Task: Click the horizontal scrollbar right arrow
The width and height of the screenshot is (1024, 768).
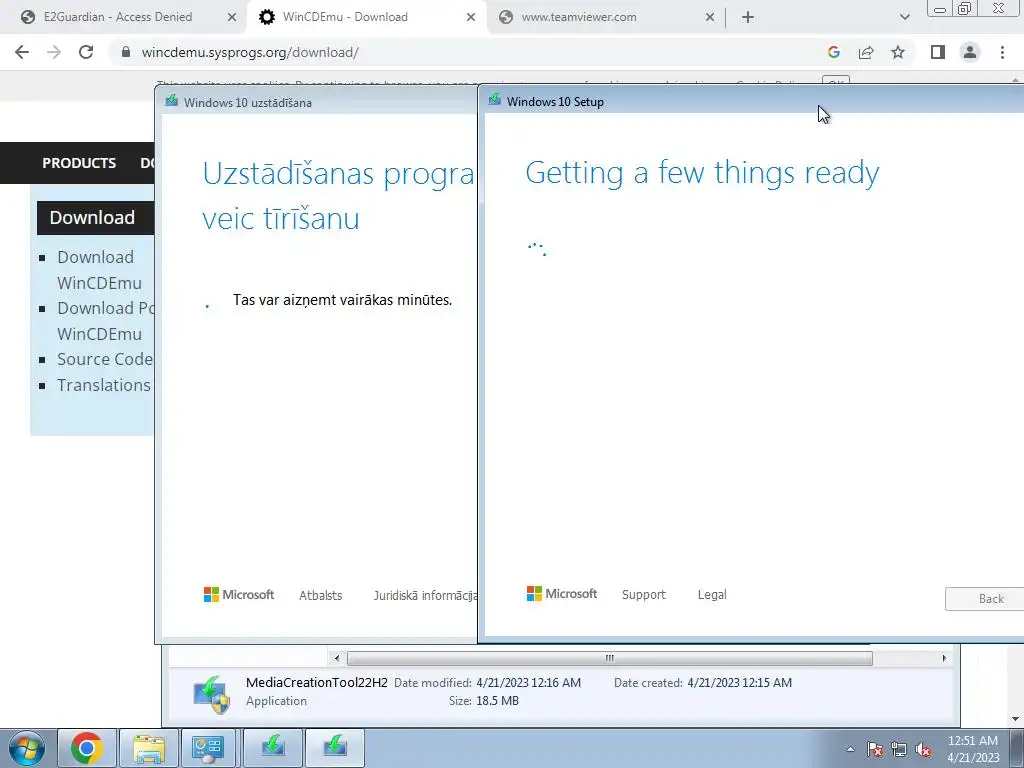Action: 944,658
